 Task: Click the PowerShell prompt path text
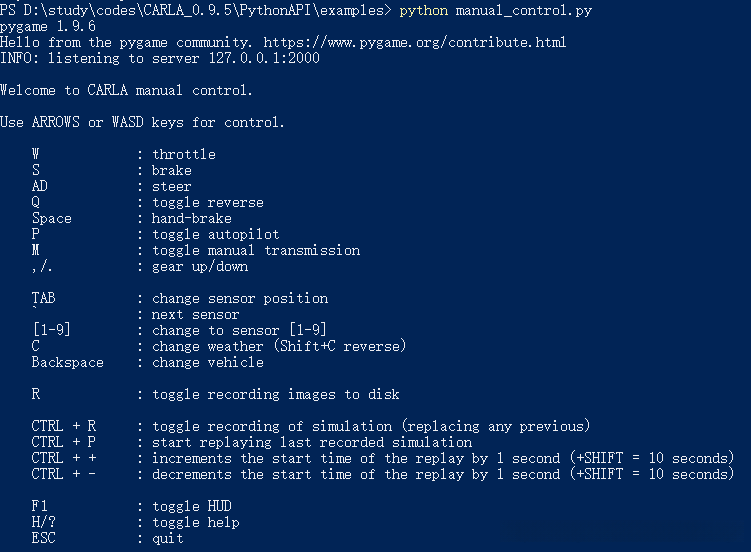tap(195, 11)
